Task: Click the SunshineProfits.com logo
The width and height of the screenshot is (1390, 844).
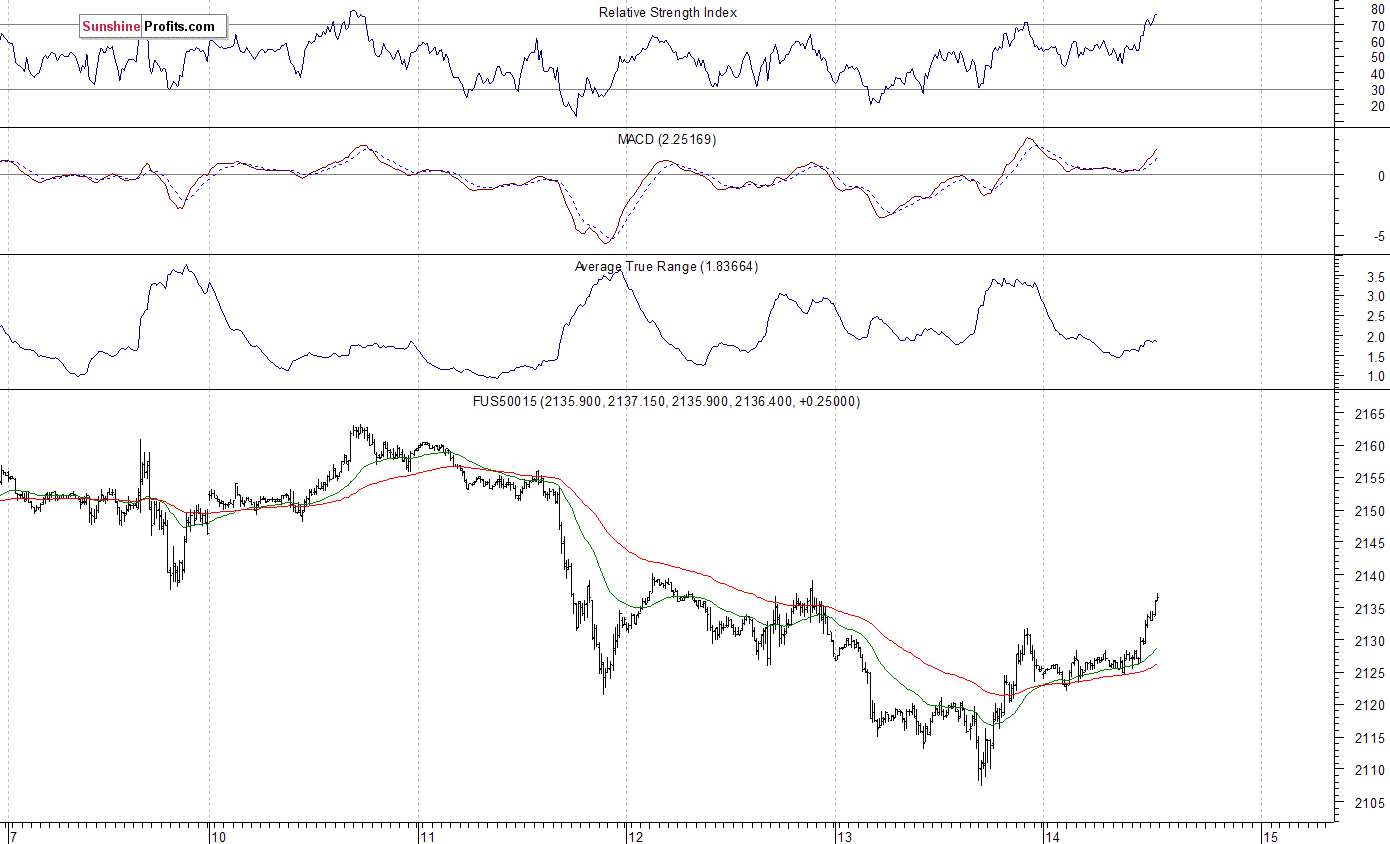Action: [153, 27]
